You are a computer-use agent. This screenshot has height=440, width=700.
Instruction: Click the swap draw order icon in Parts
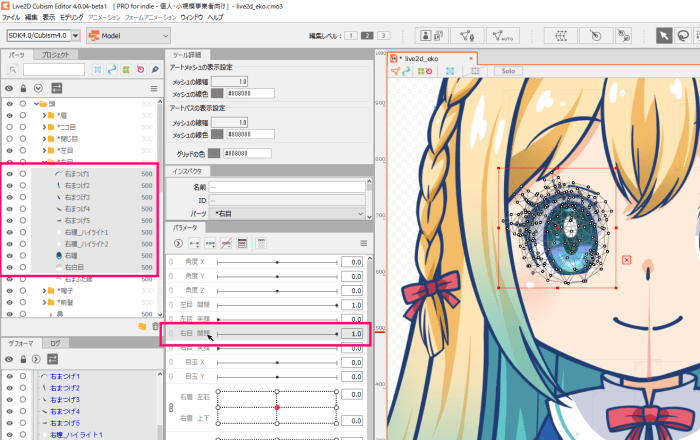pos(56,88)
